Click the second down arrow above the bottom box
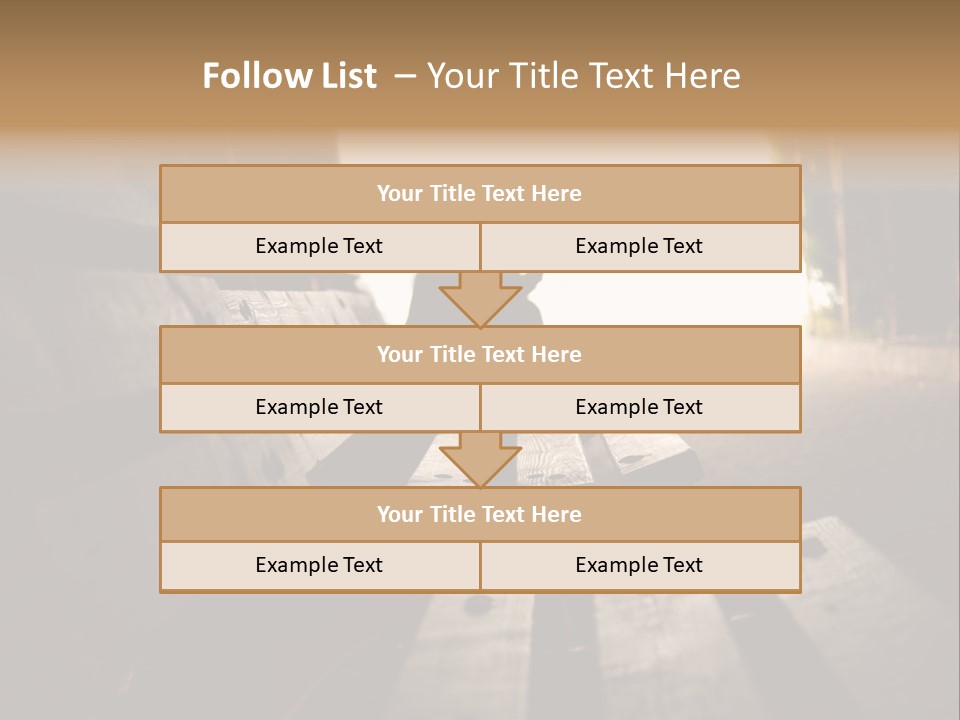Viewport: 960px width, 720px height. pos(480,460)
